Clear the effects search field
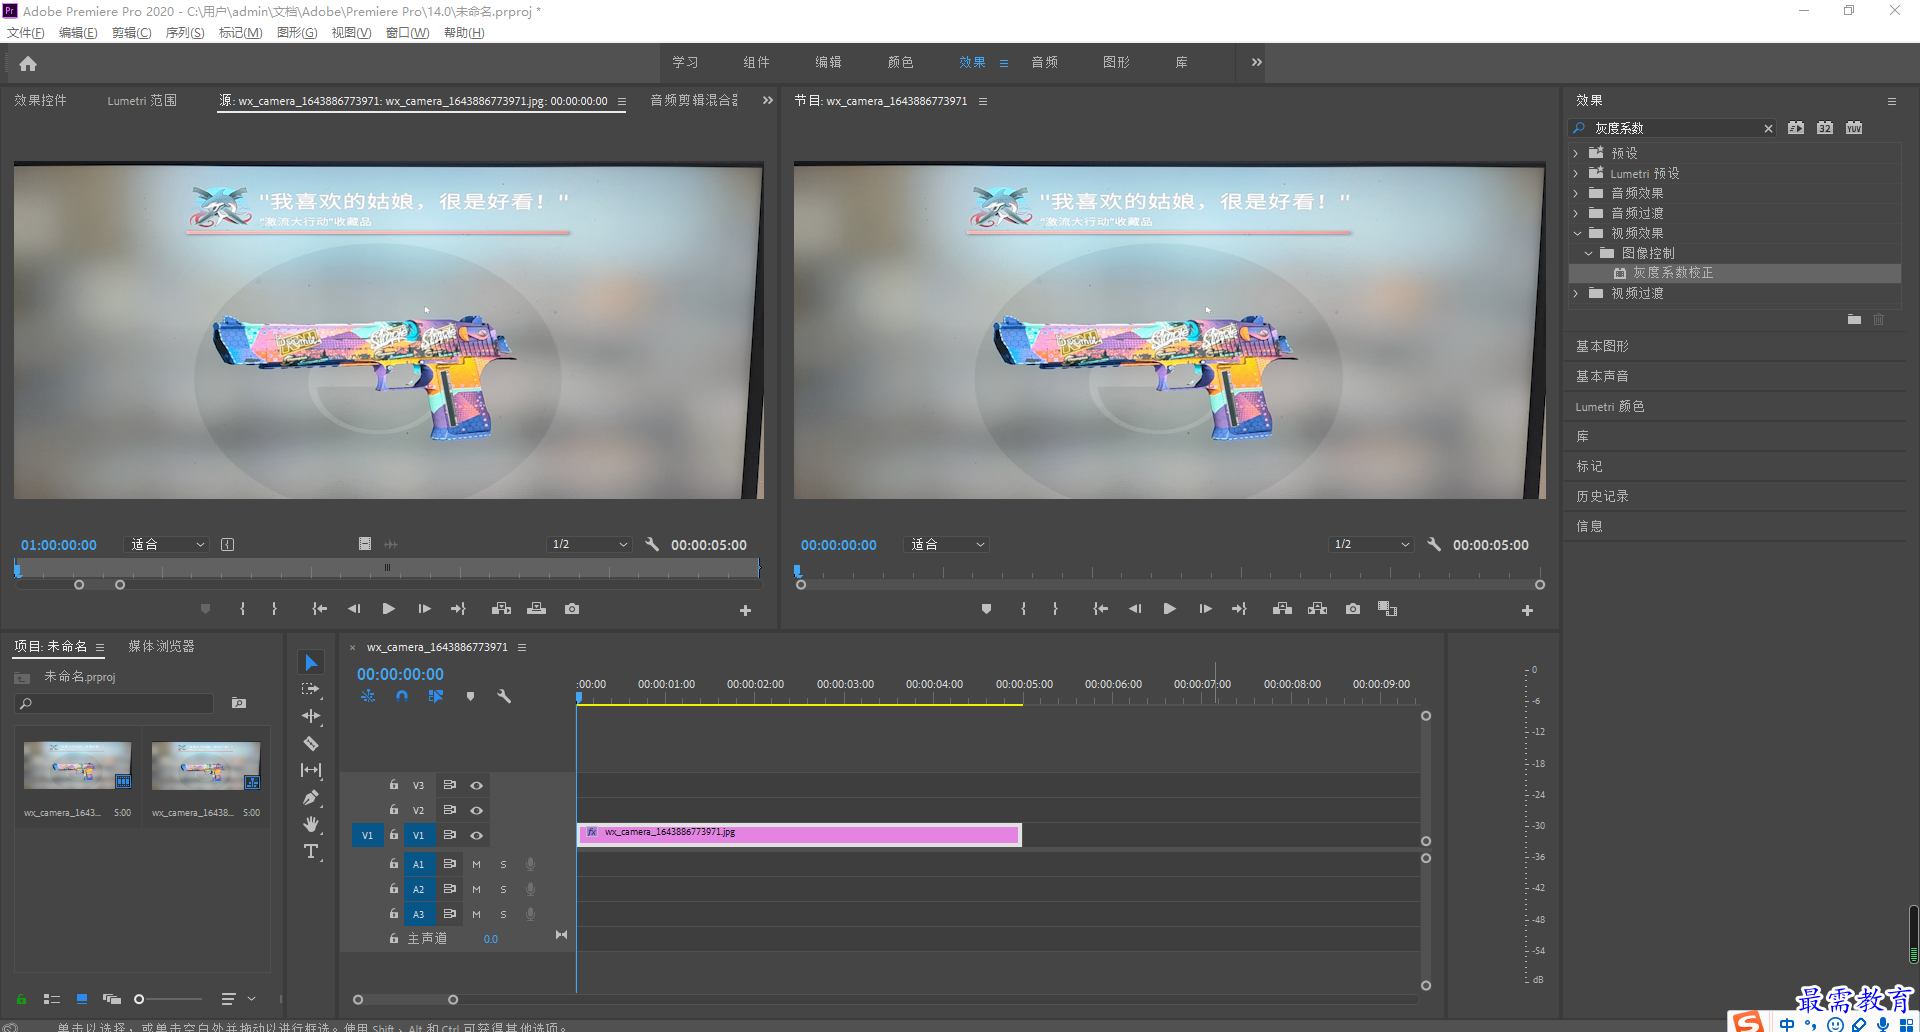 tap(1768, 128)
